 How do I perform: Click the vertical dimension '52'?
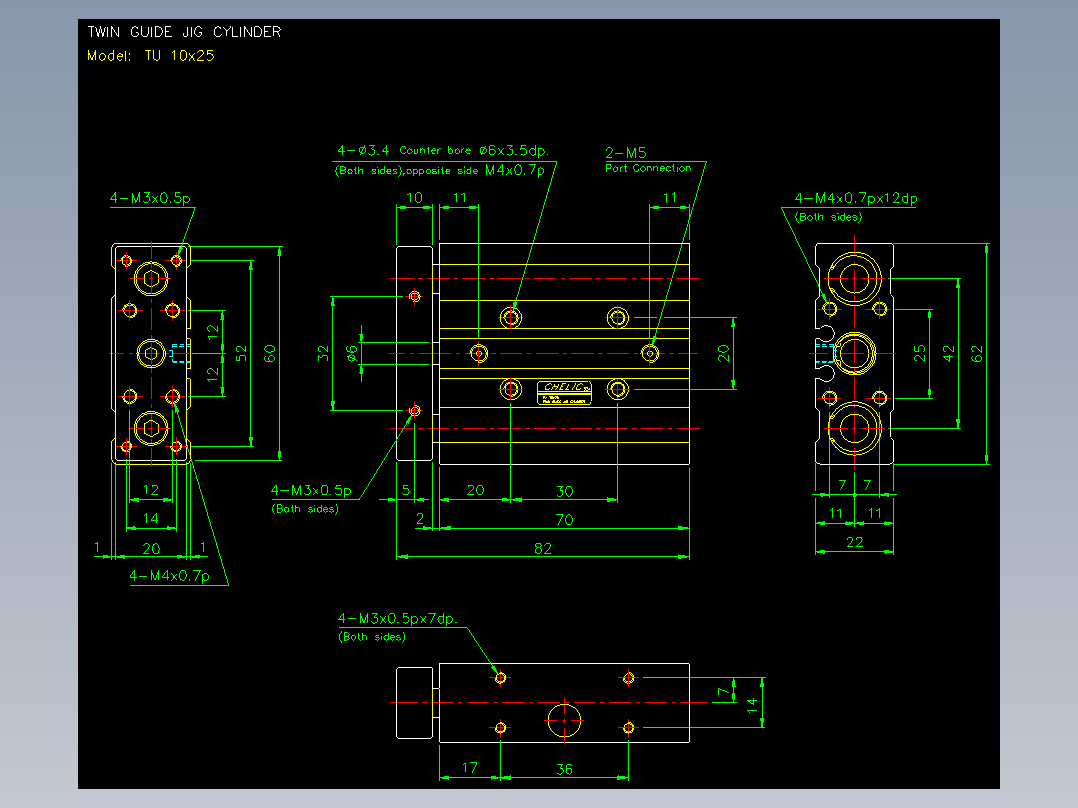pos(241,353)
